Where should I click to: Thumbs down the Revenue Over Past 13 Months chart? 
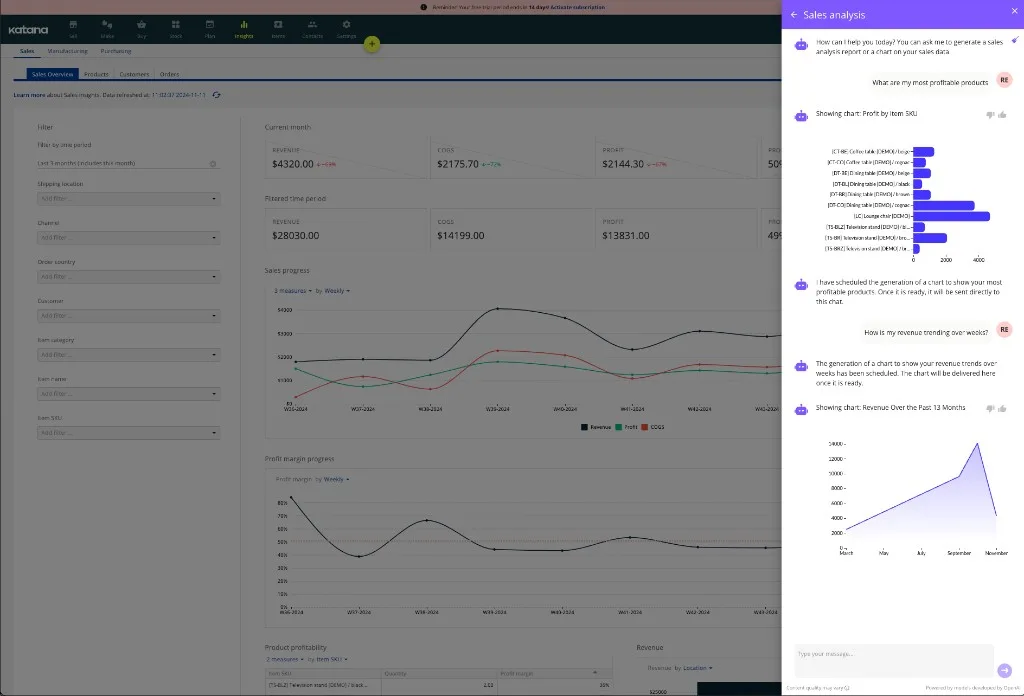(x=990, y=409)
